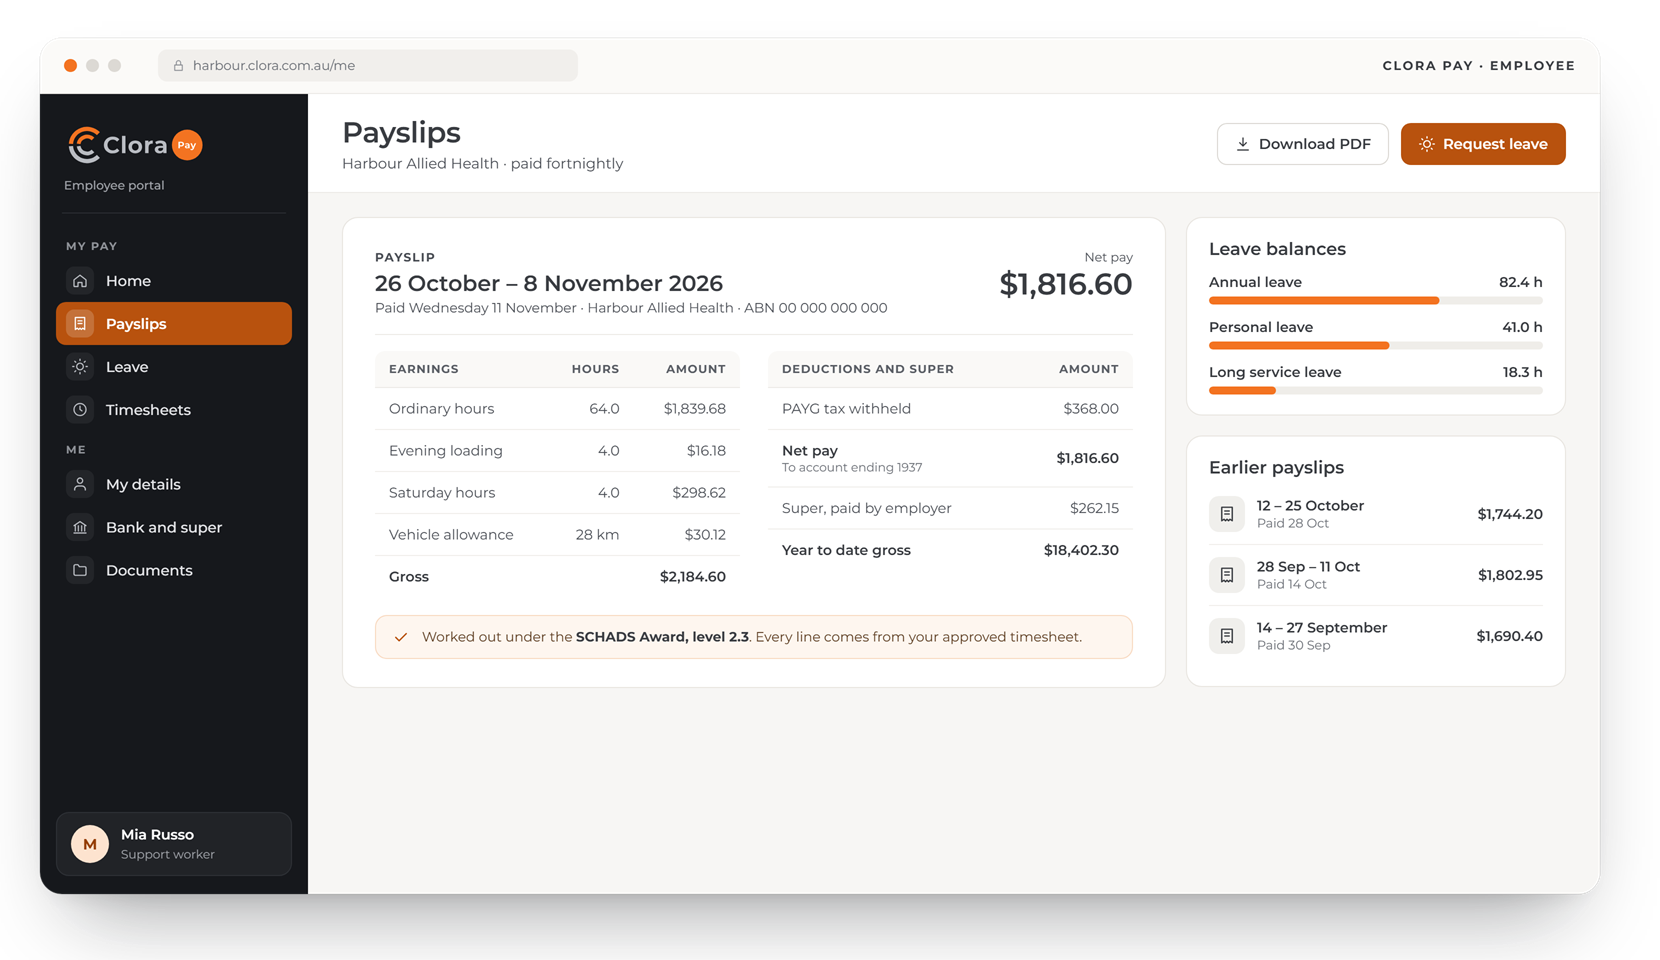Click the Payslips document icon in sidebar

pos(80,324)
